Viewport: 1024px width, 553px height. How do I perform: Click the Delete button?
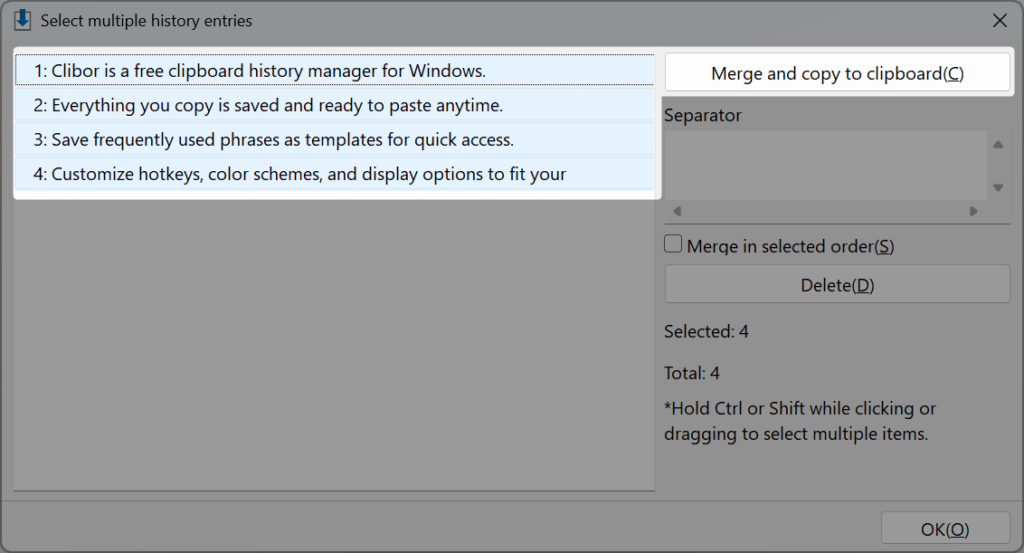pos(837,285)
